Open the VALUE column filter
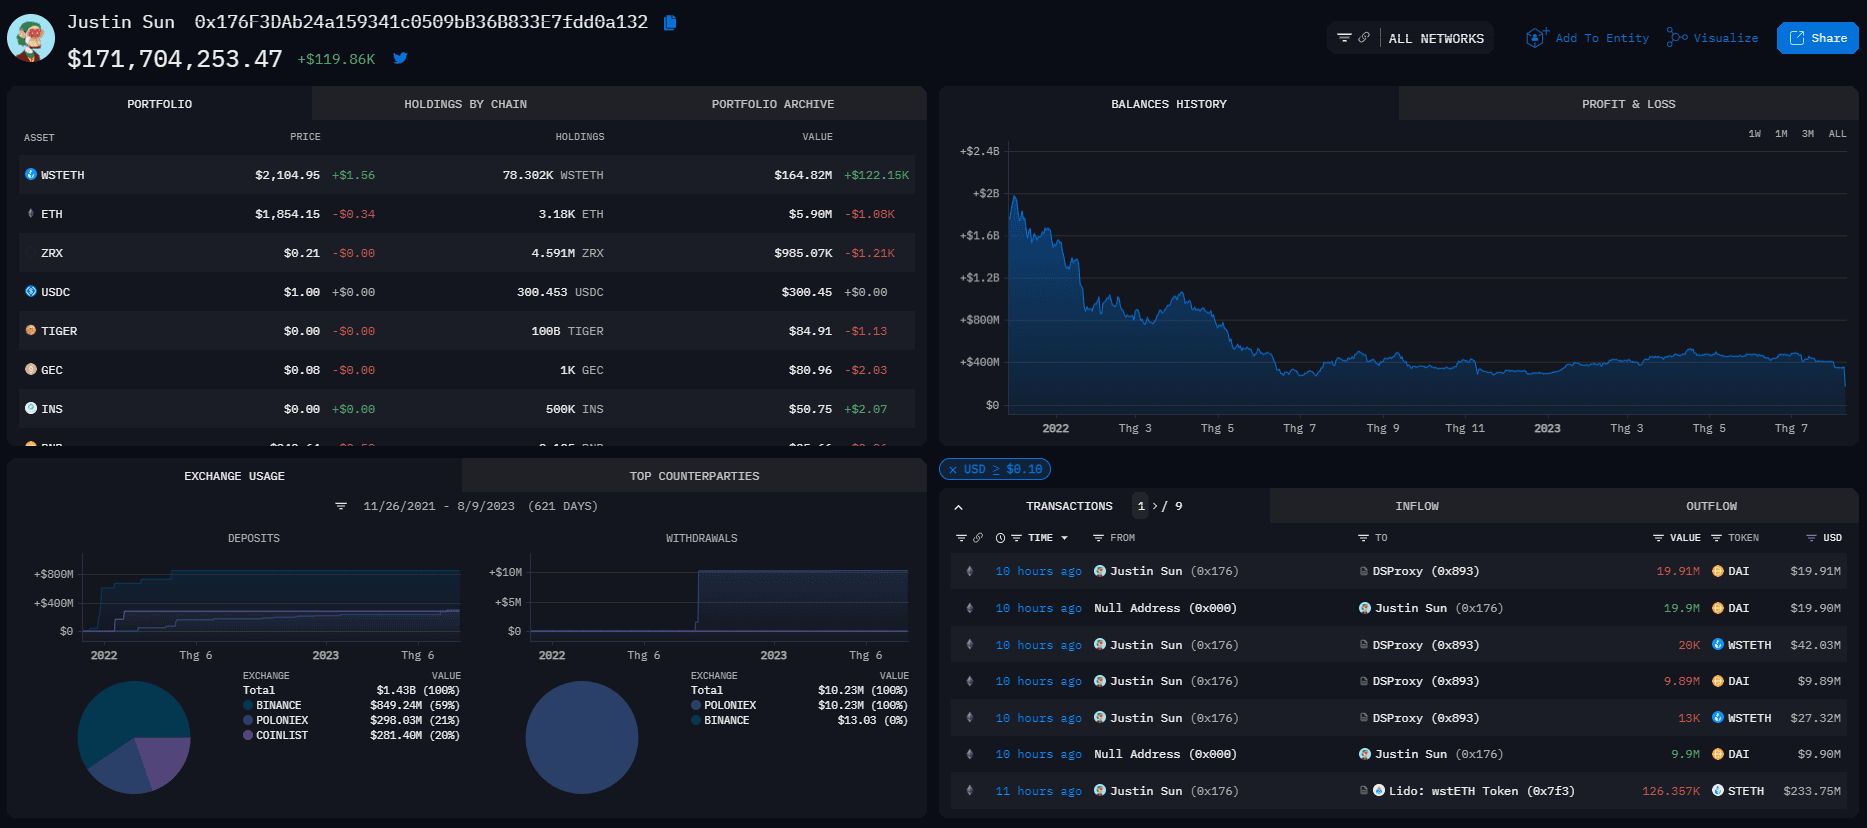1867x828 pixels. [1658, 538]
